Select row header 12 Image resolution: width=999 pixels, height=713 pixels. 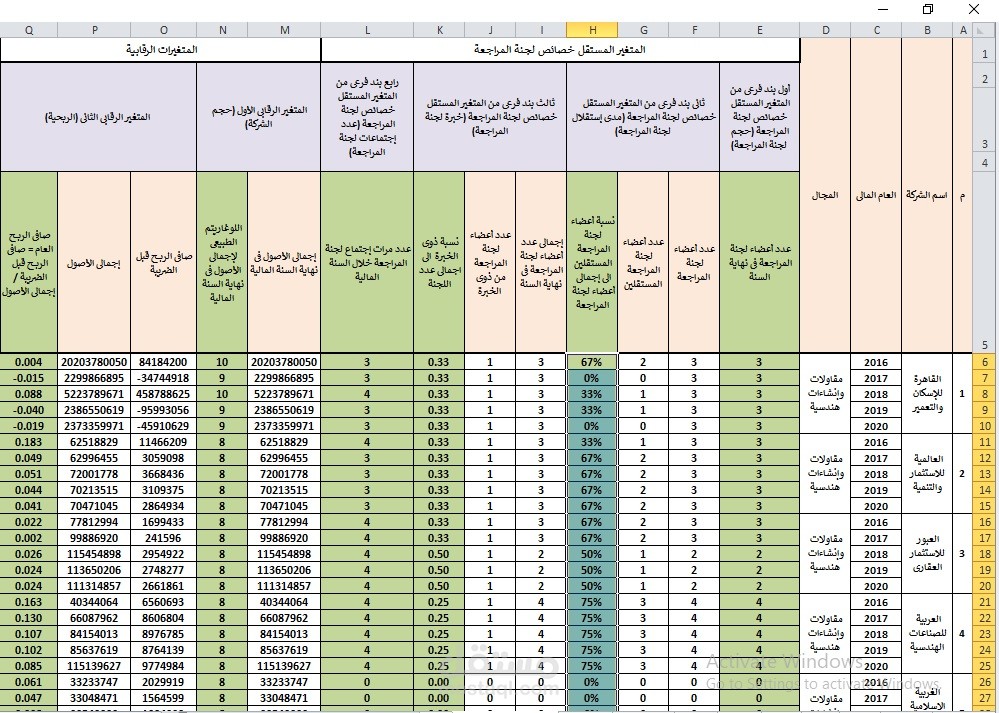985,458
